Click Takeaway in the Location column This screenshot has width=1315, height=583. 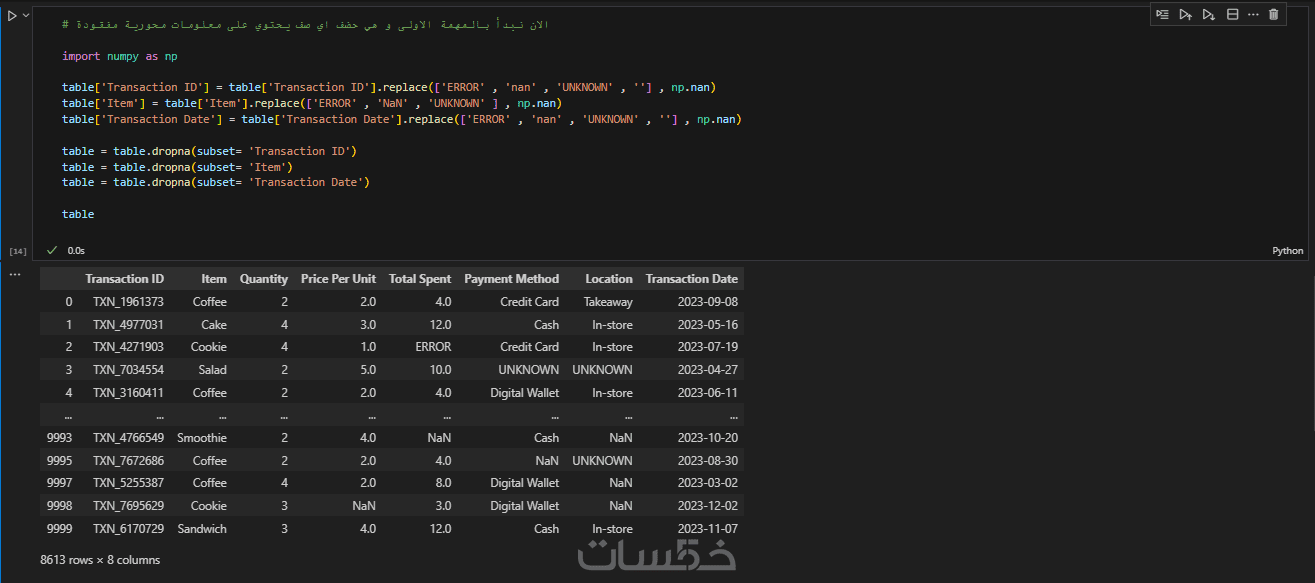(x=608, y=302)
